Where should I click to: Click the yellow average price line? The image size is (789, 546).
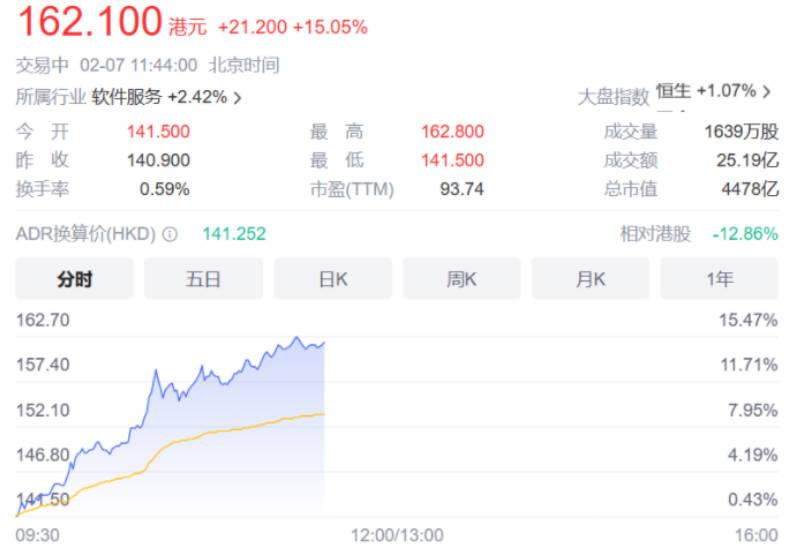(250, 424)
